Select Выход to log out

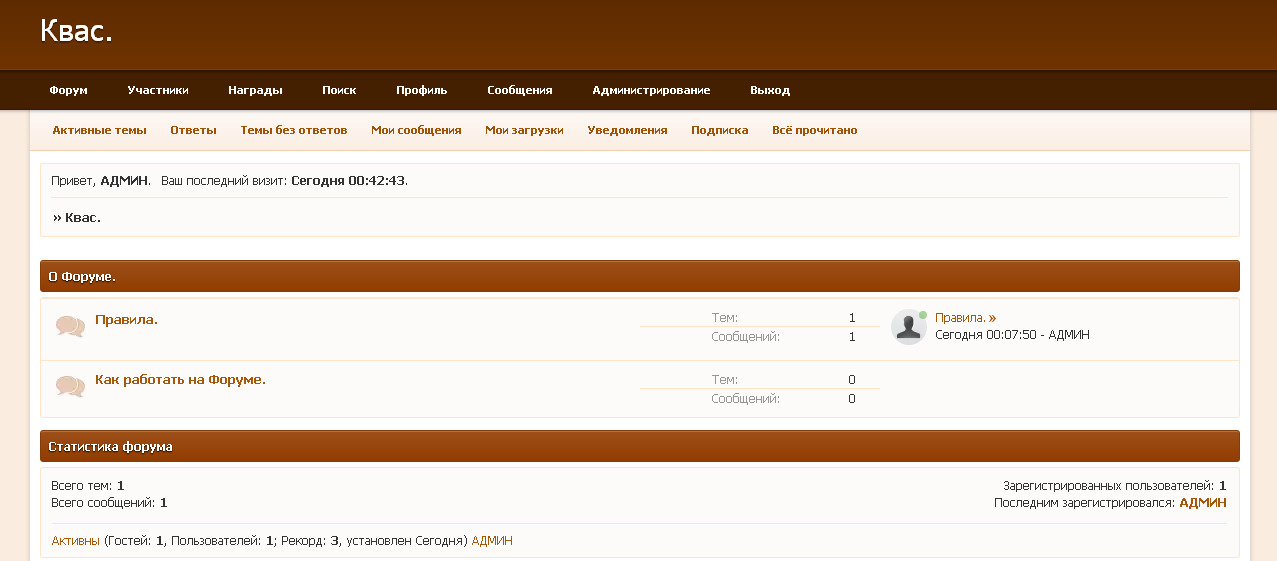pyautogui.click(x=770, y=90)
